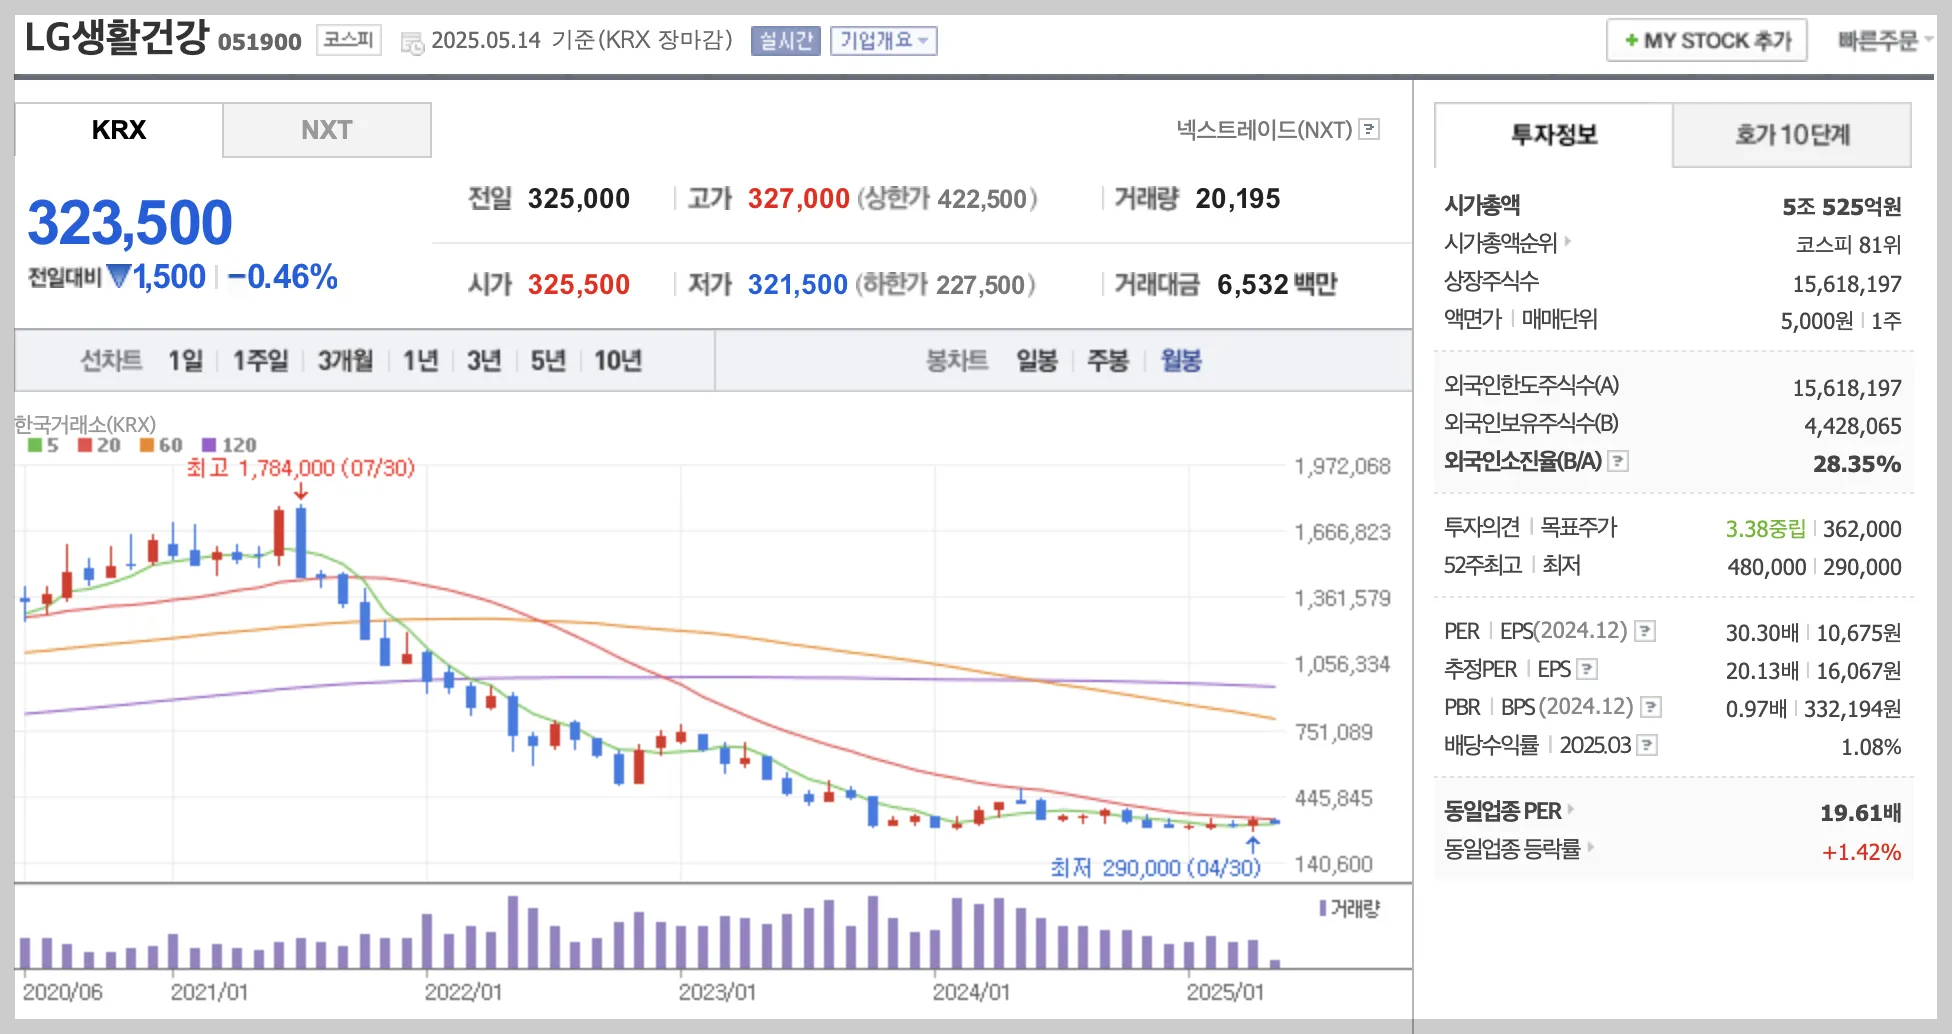Click the 저가 value 321,500

point(797,285)
